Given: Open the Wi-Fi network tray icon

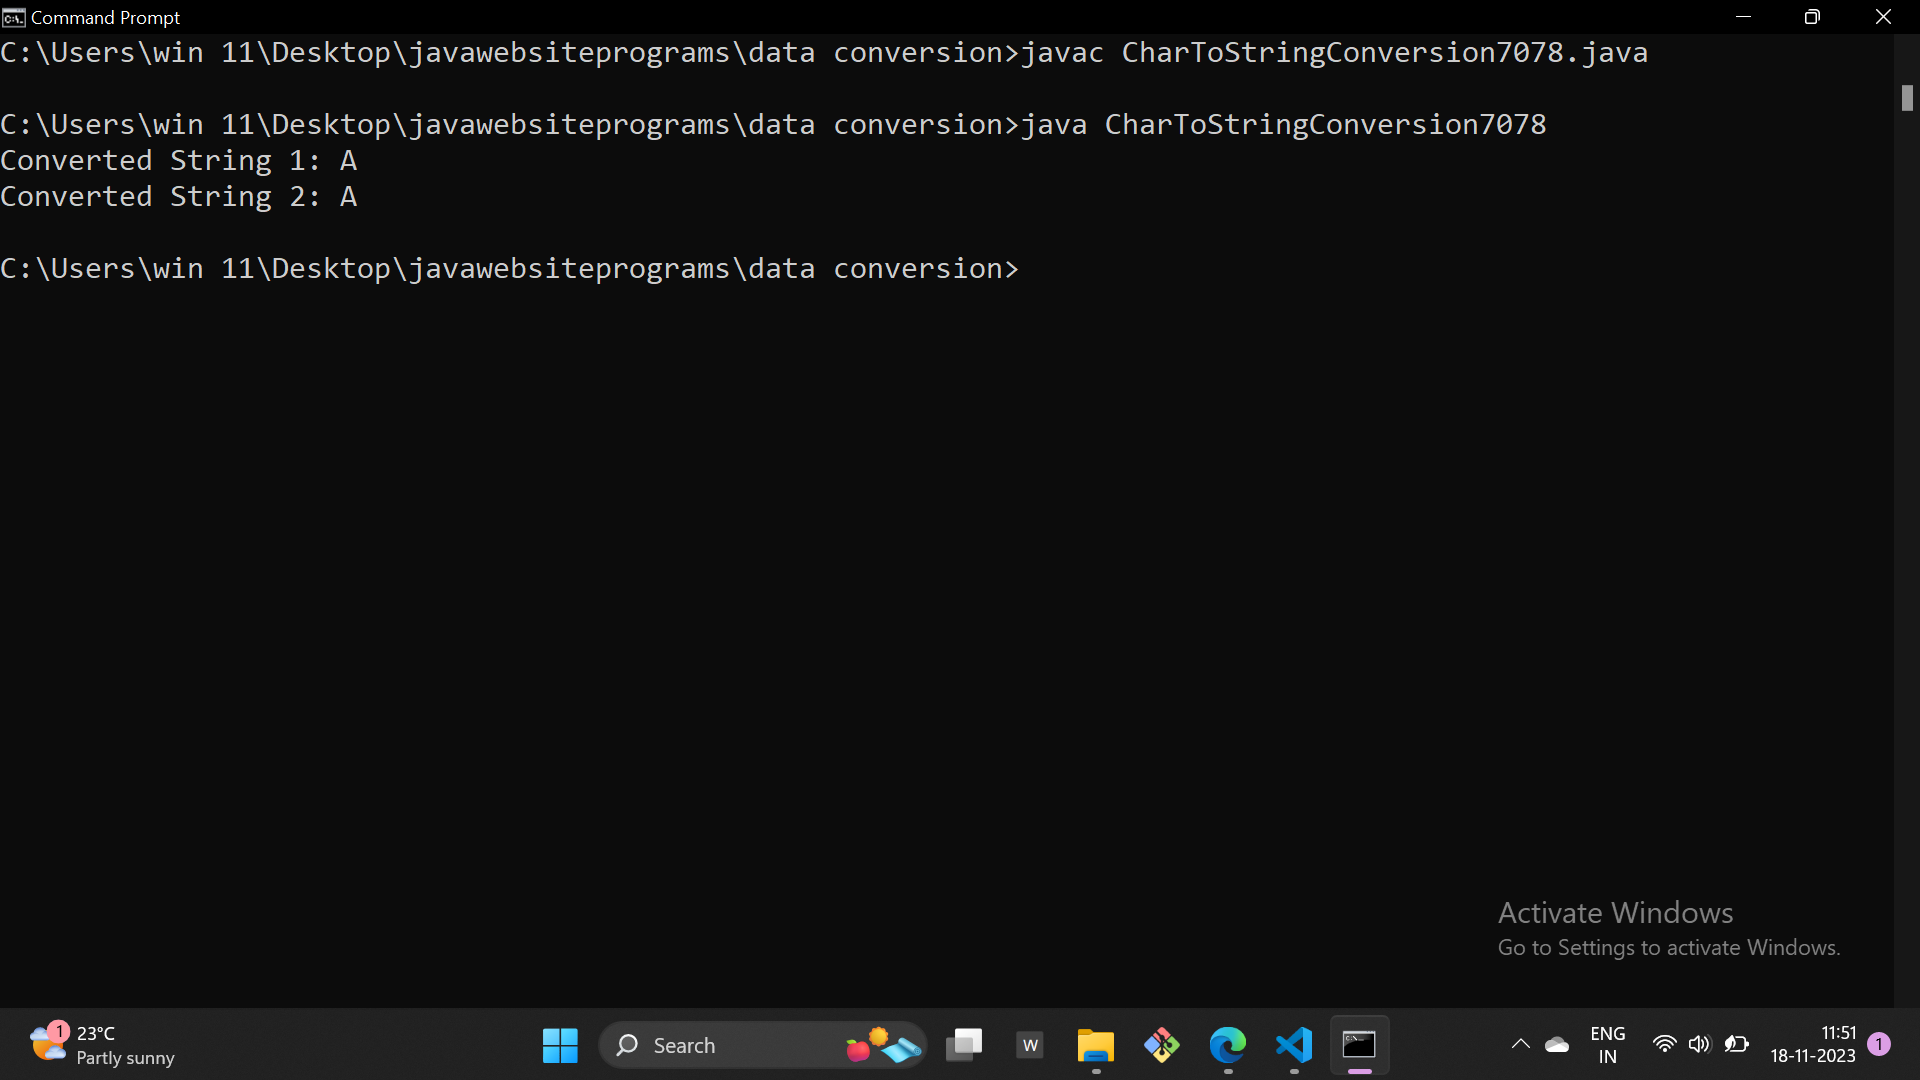Looking at the screenshot, I should pyautogui.click(x=1664, y=1045).
